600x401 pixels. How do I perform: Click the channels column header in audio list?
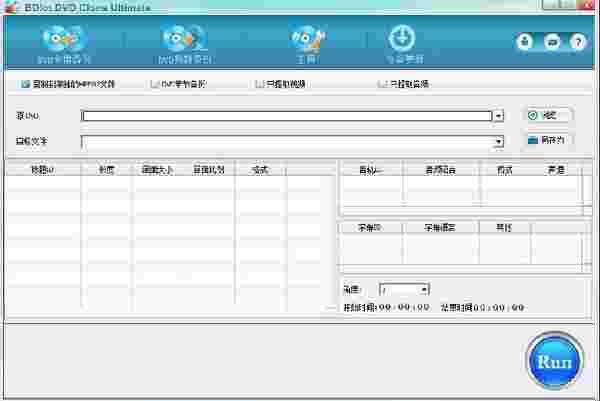coord(556,170)
